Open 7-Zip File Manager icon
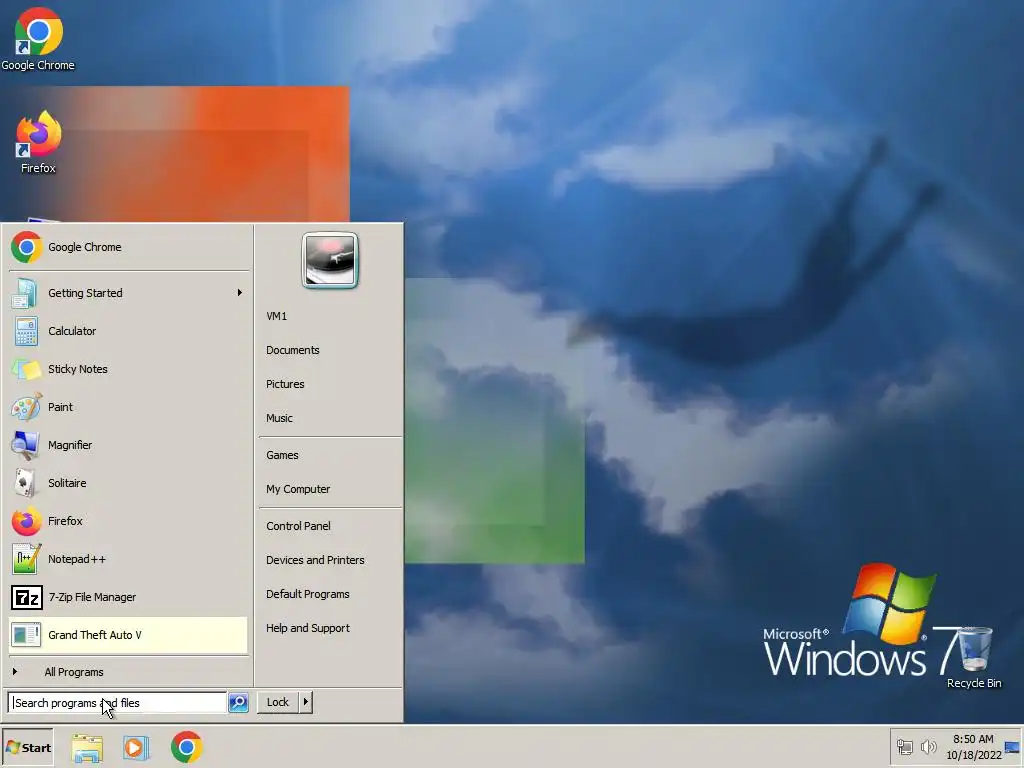This screenshot has width=1024, height=768. pyautogui.click(x=26, y=597)
